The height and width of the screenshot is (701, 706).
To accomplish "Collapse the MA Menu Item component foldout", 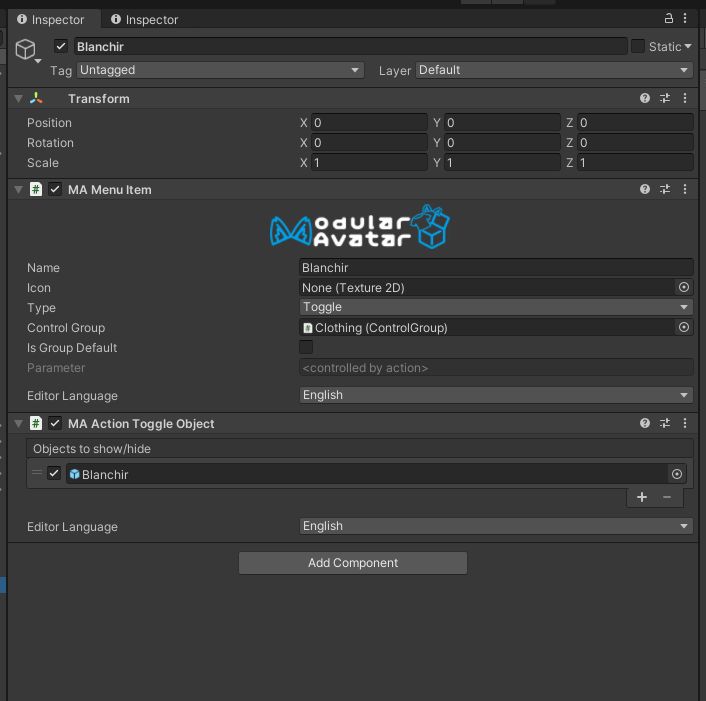I will (18, 190).
